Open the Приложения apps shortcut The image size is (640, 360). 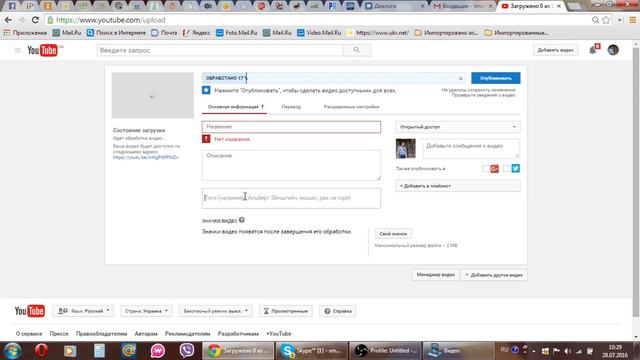pyautogui.click(x=25, y=33)
